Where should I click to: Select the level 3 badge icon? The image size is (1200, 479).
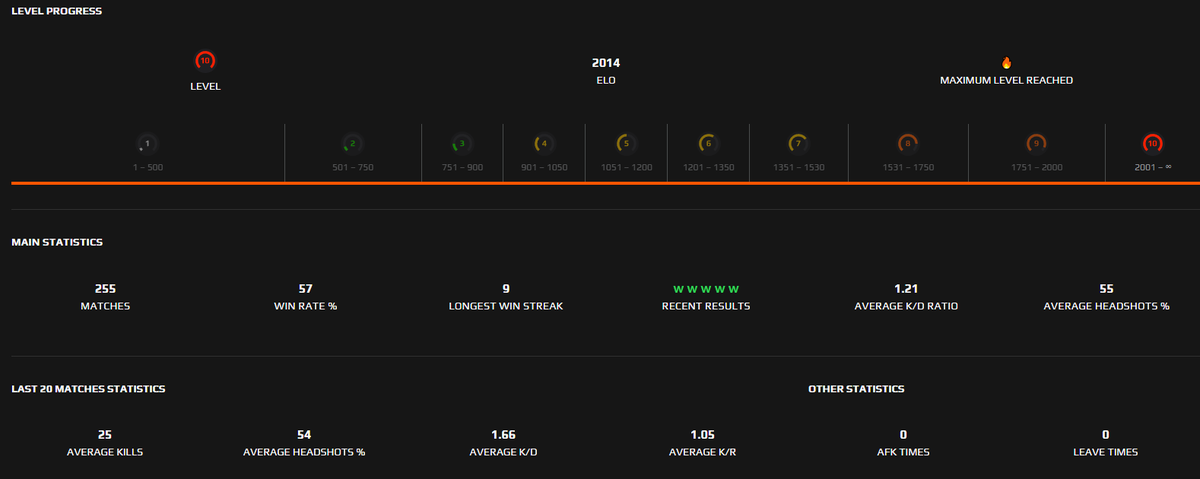coord(462,144)
